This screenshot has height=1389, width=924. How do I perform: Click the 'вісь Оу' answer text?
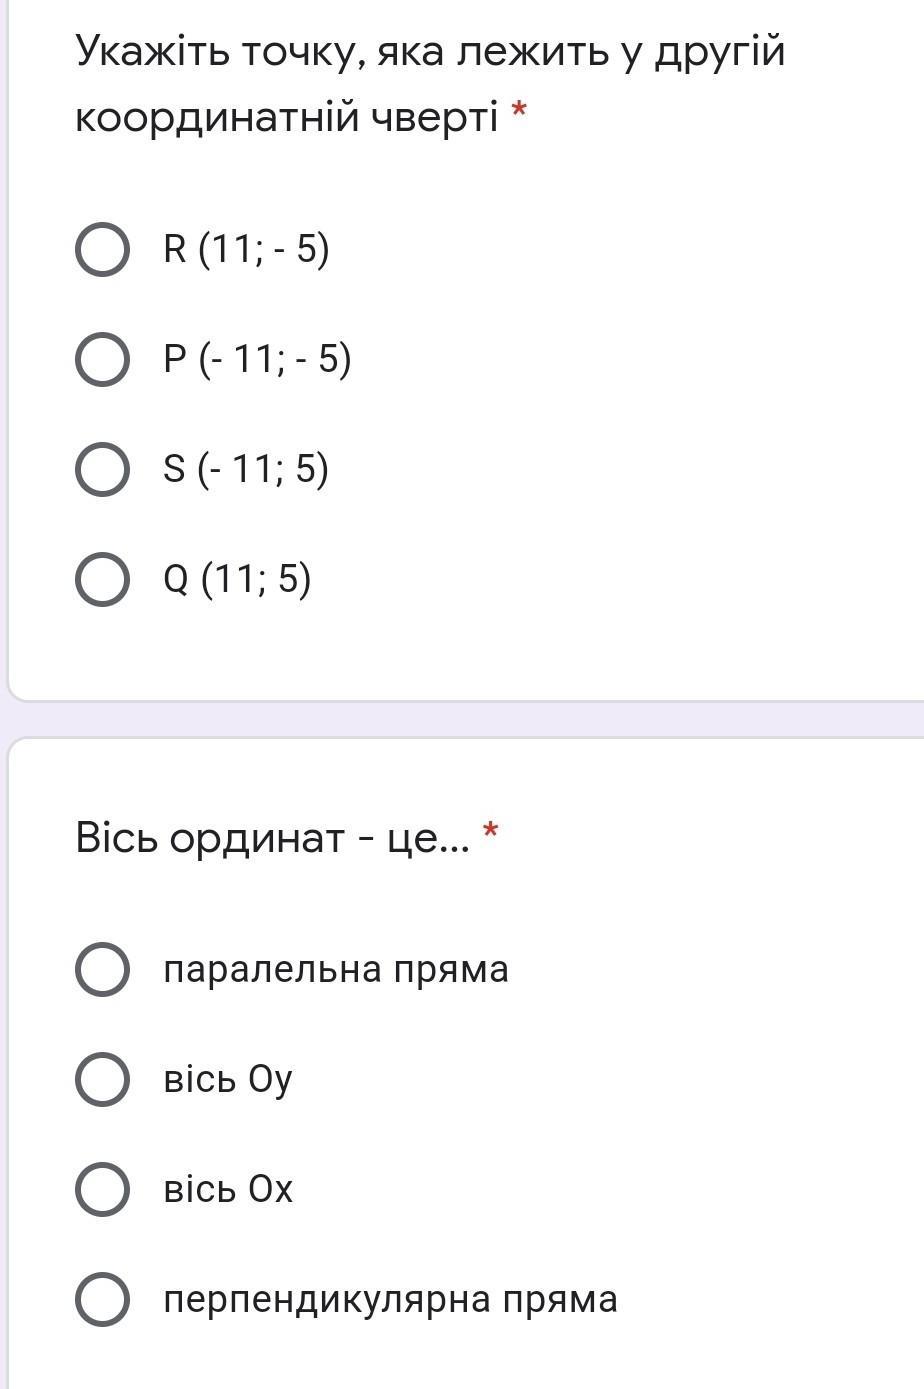point(228,1080)
